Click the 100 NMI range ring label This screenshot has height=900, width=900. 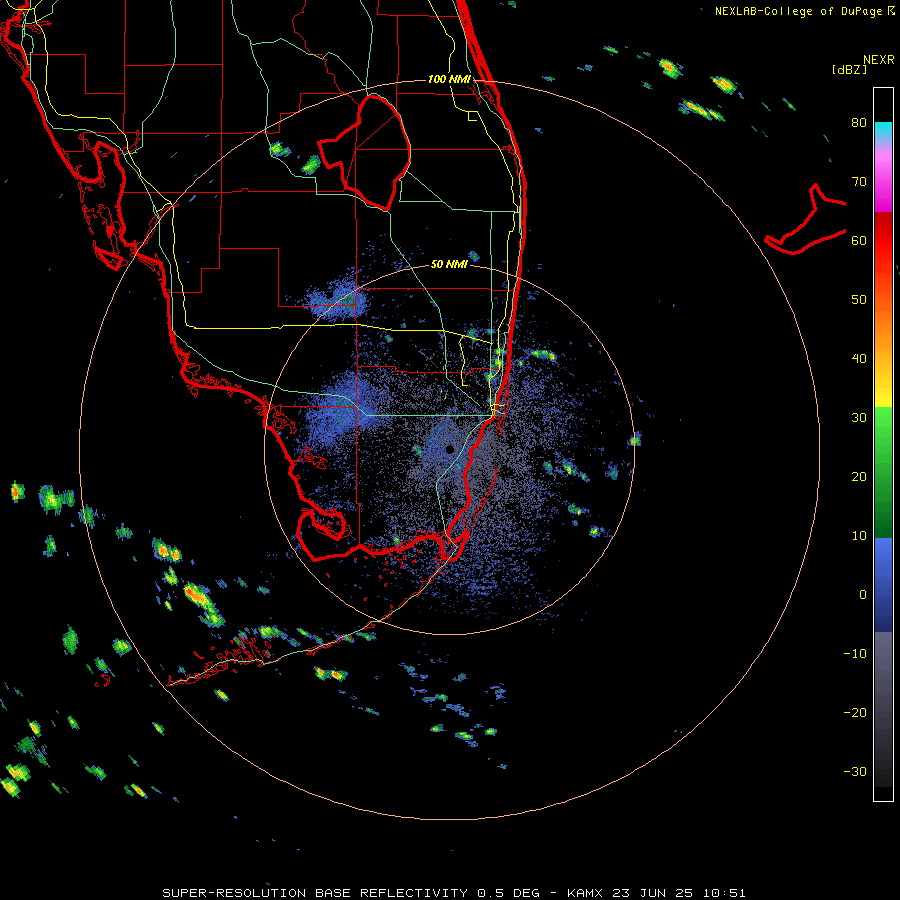click(x=449, y=79)
